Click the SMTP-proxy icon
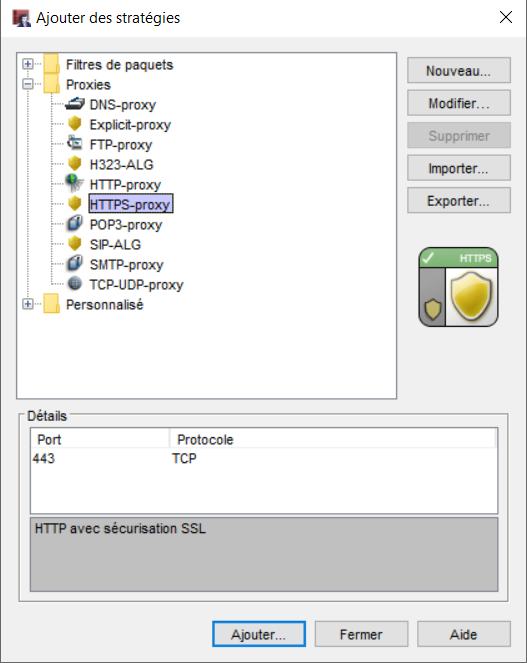527x663 pixels. pyautogui.click(x=75, y=264)
